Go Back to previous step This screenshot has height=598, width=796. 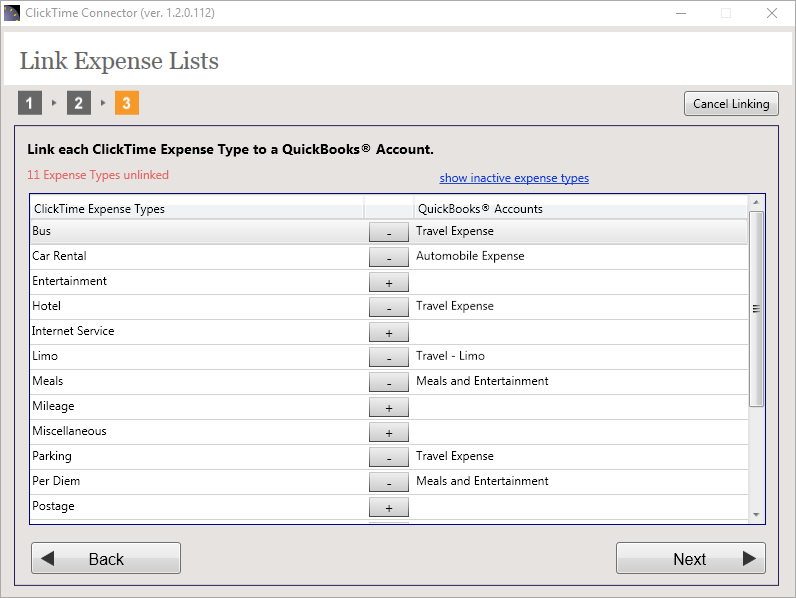(106, 558)
